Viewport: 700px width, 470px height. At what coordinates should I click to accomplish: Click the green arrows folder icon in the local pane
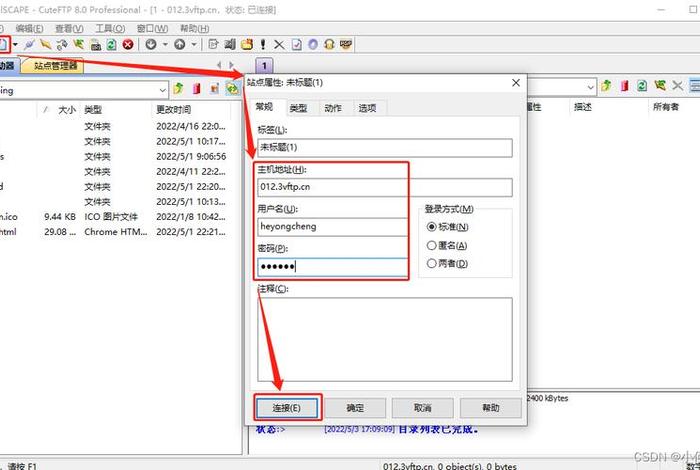click(233, 88)
